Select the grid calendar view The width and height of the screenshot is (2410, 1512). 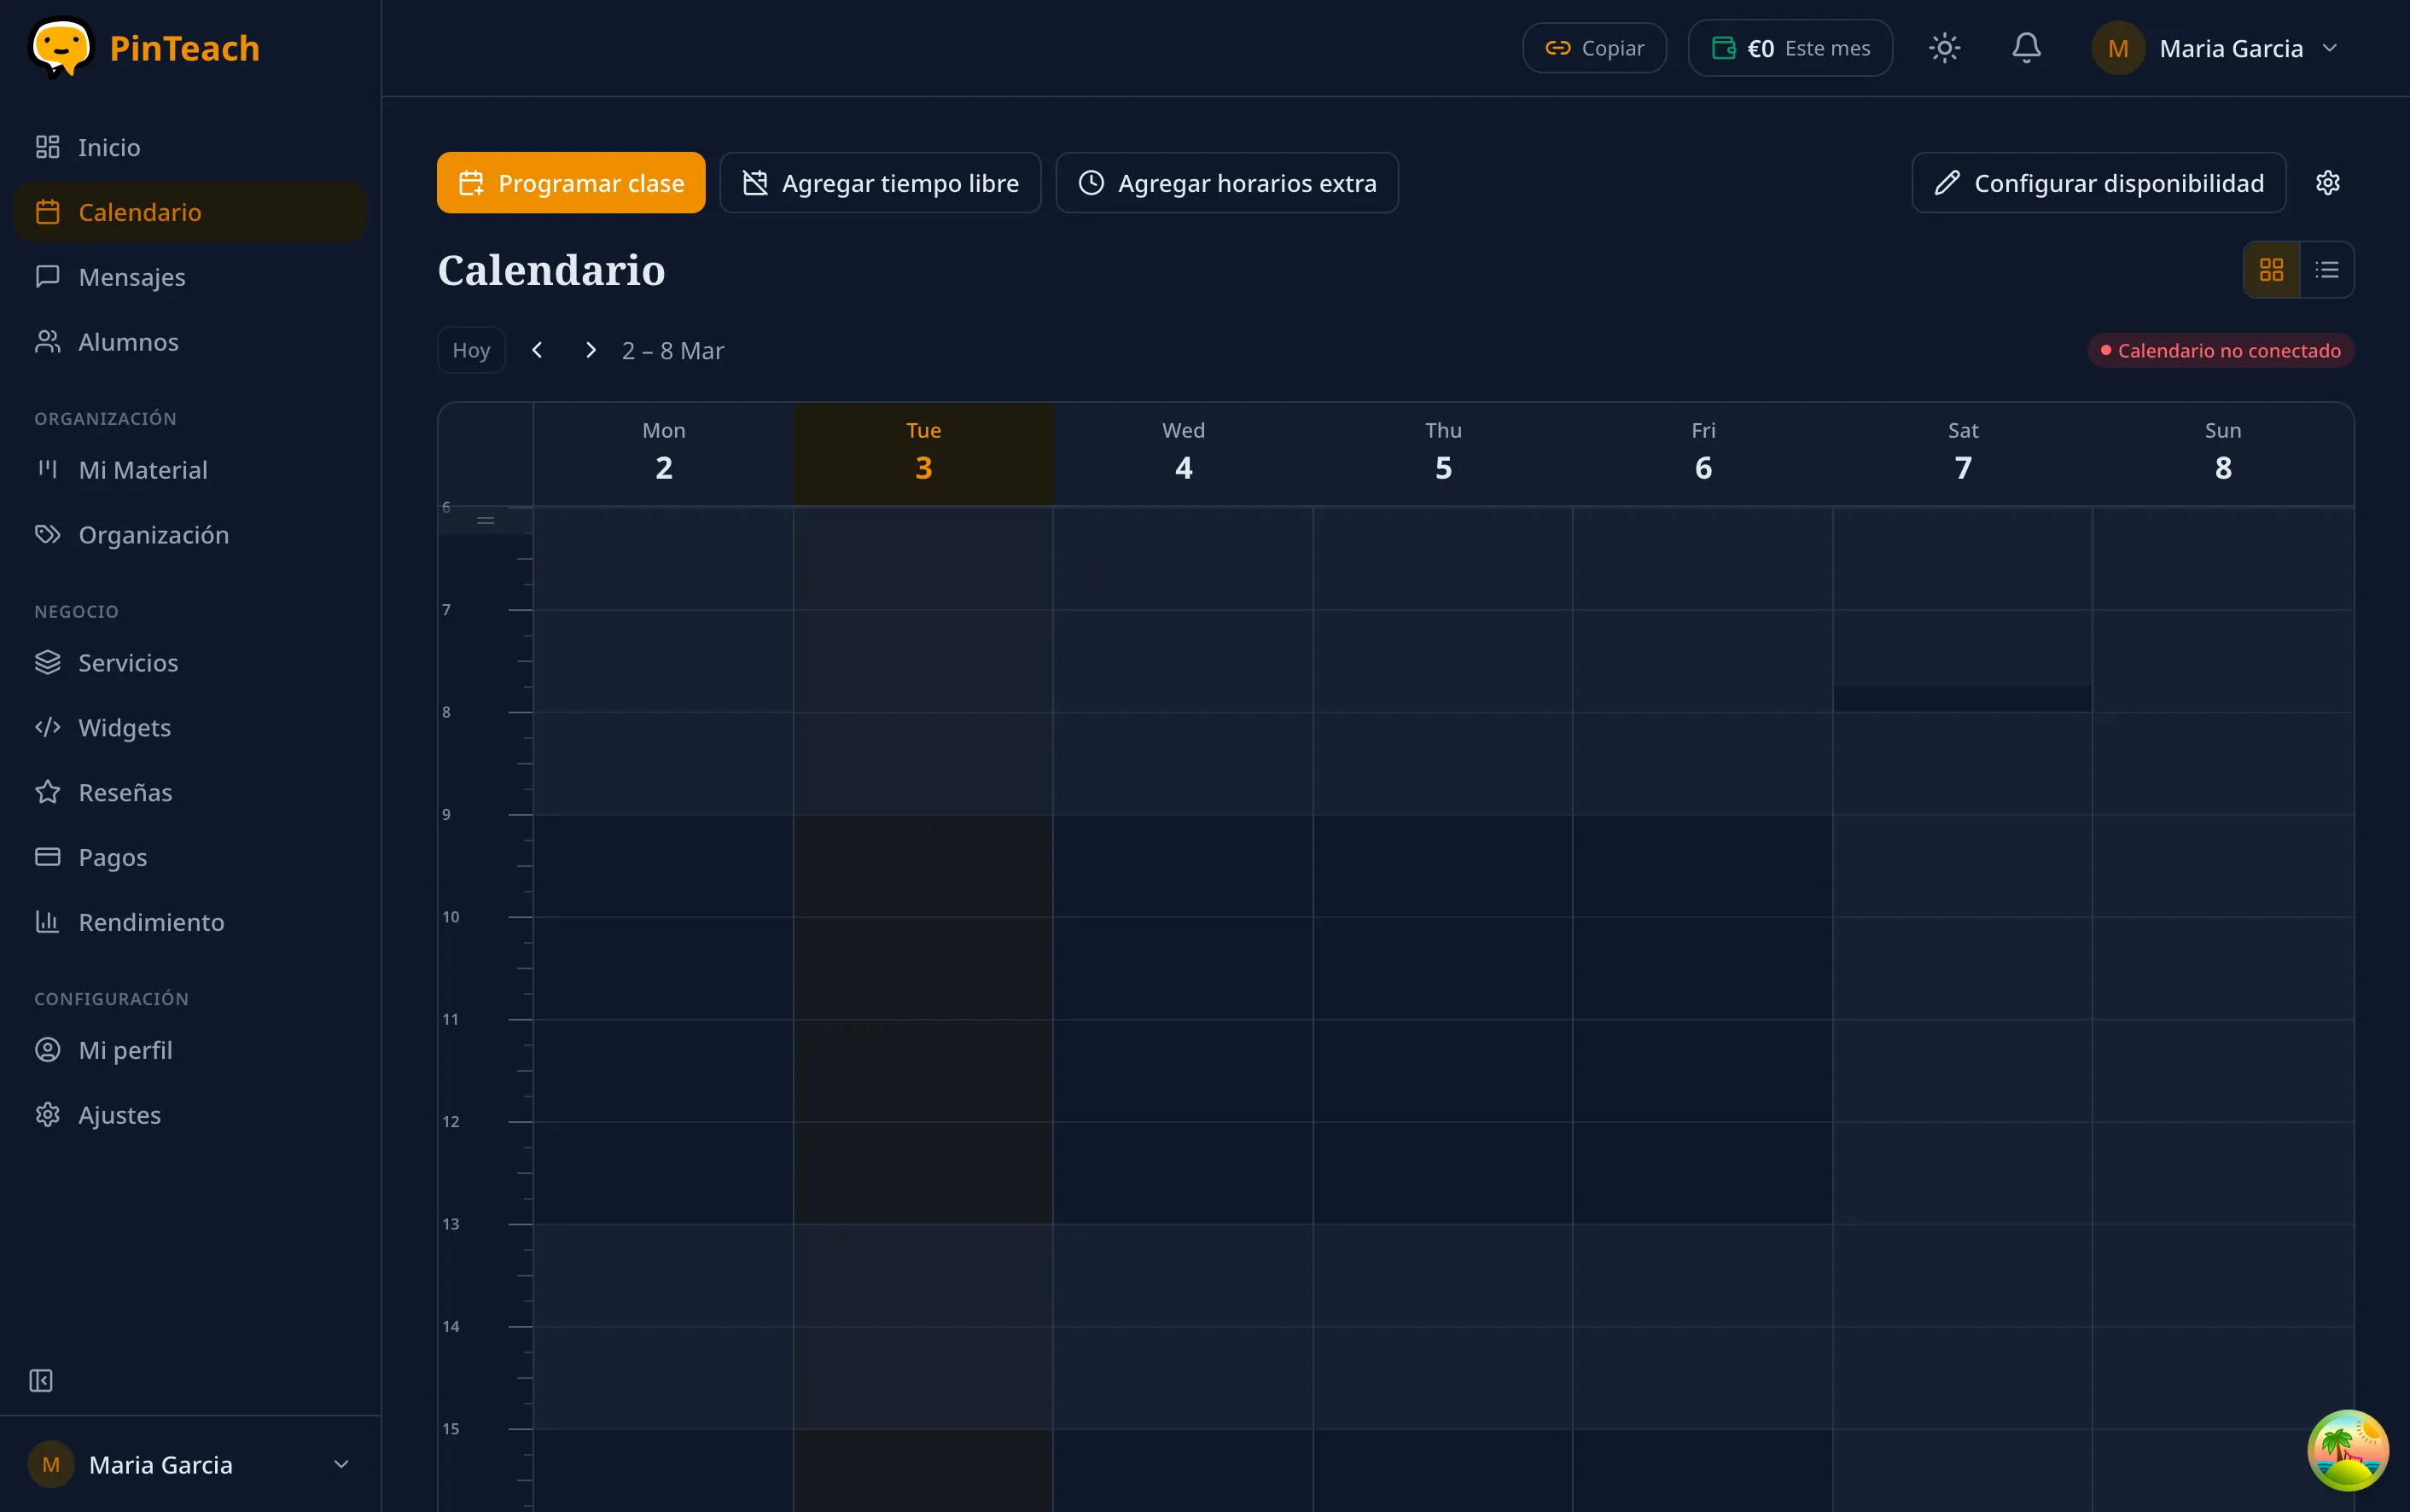pos(2271,269)
